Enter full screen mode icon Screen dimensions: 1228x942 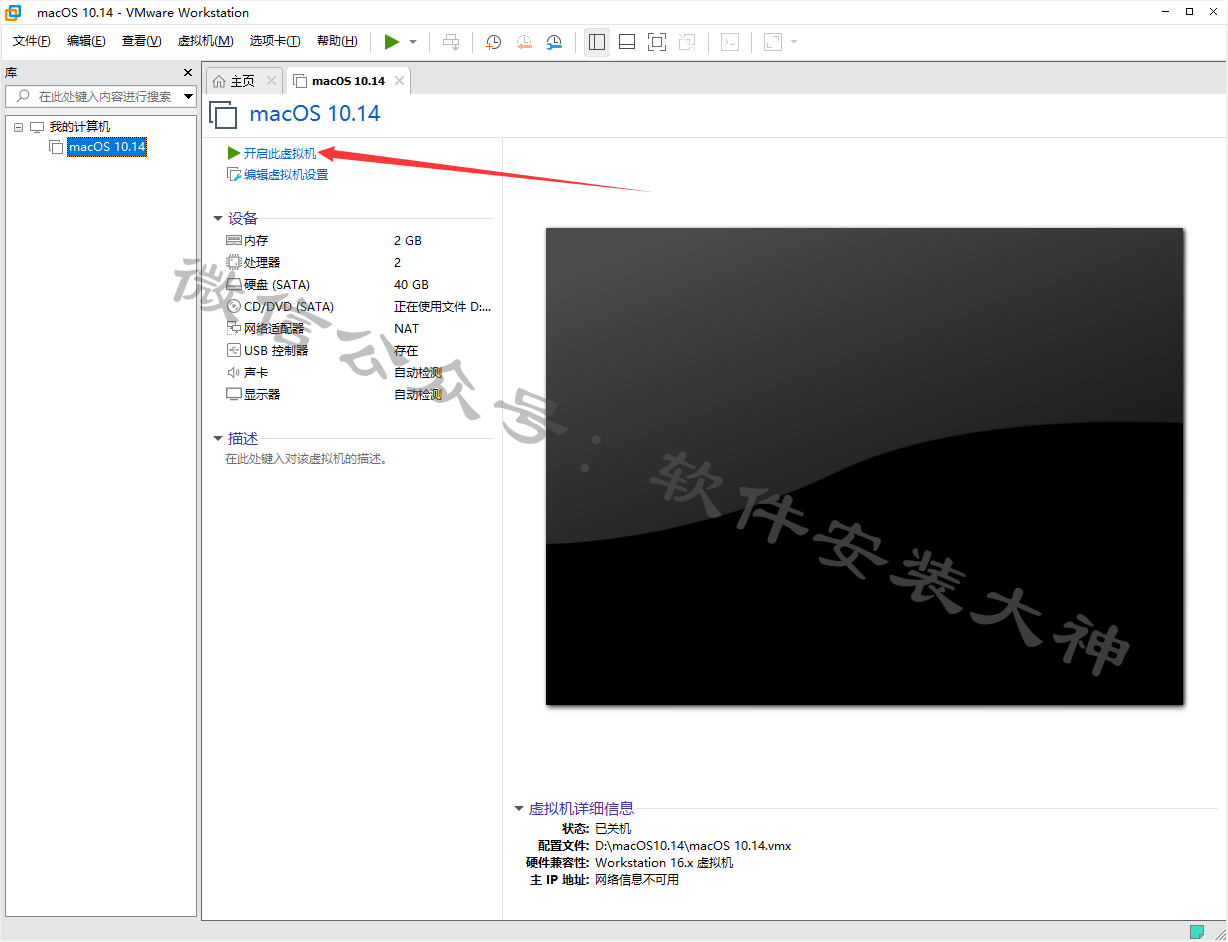pos(657,42)
